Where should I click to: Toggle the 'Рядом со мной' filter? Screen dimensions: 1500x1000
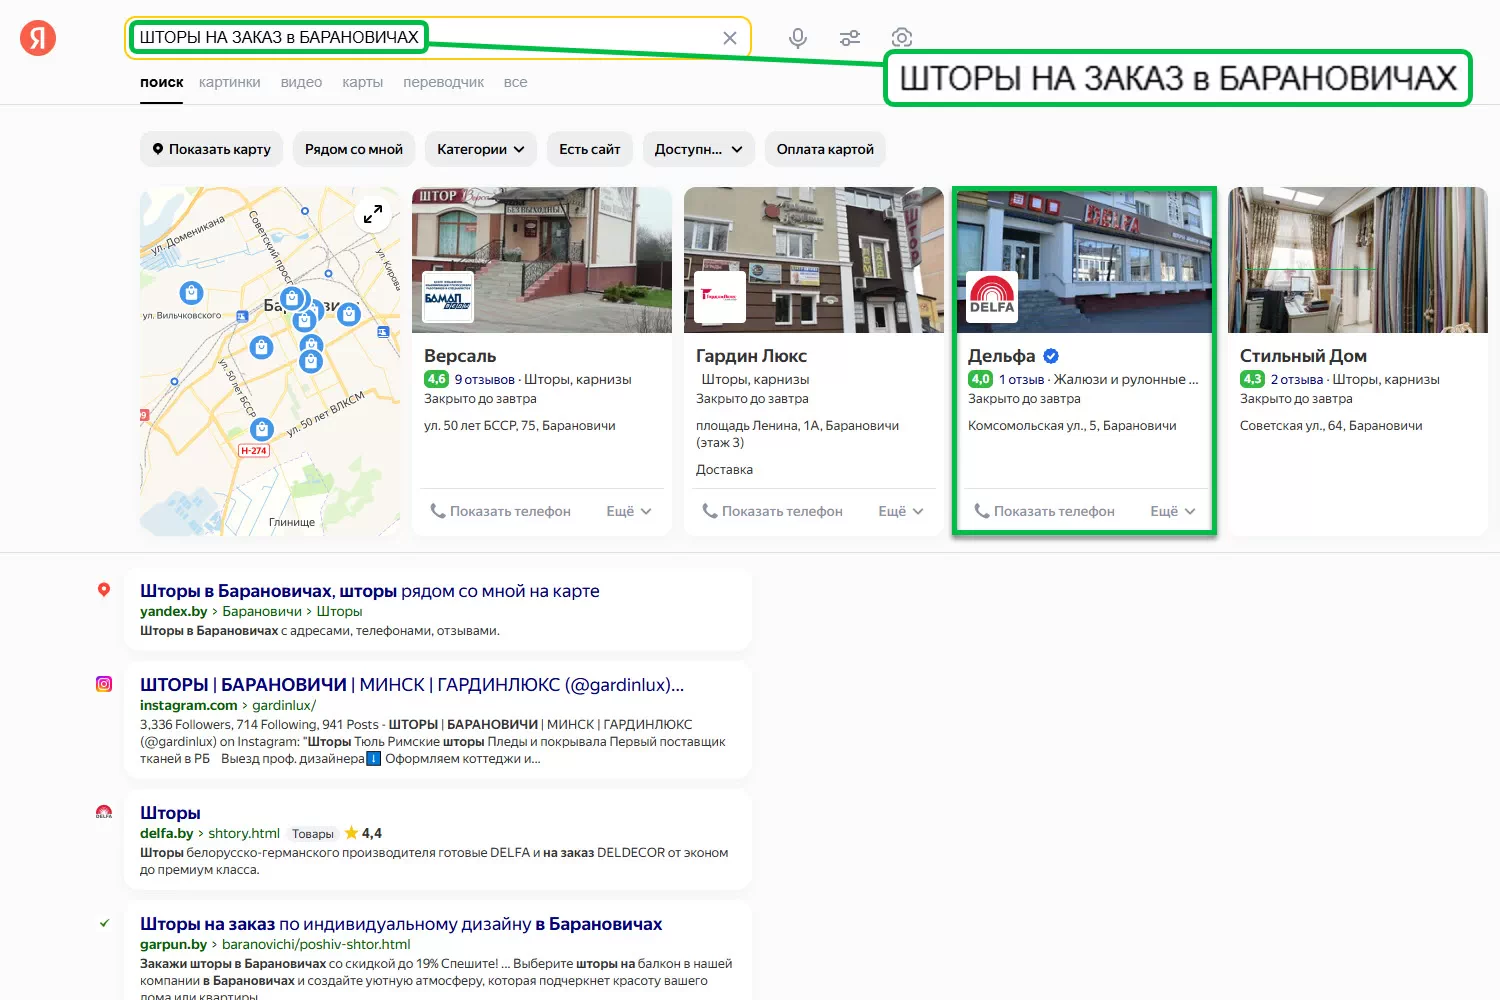coord(353,149)
